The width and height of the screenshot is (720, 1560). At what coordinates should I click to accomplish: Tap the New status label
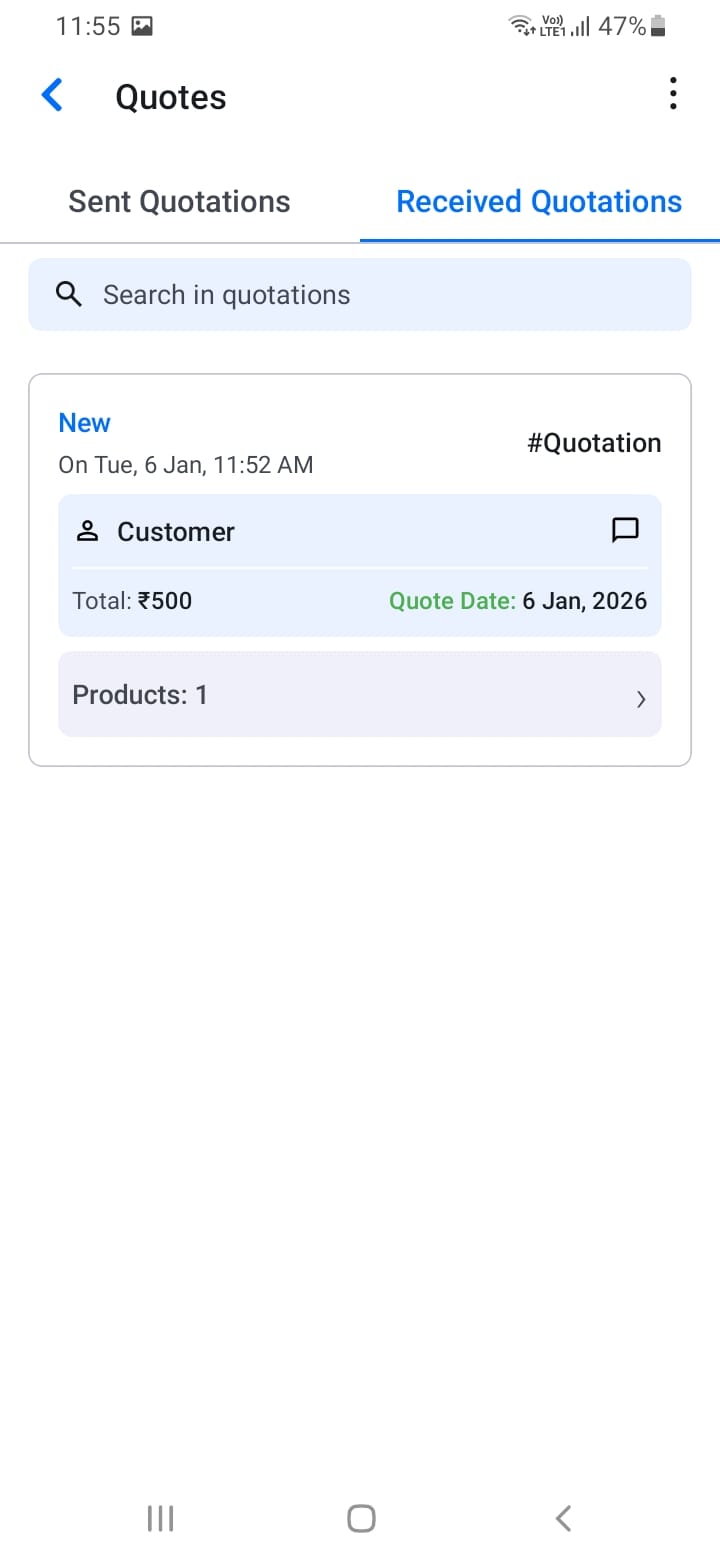coord(85,423)
